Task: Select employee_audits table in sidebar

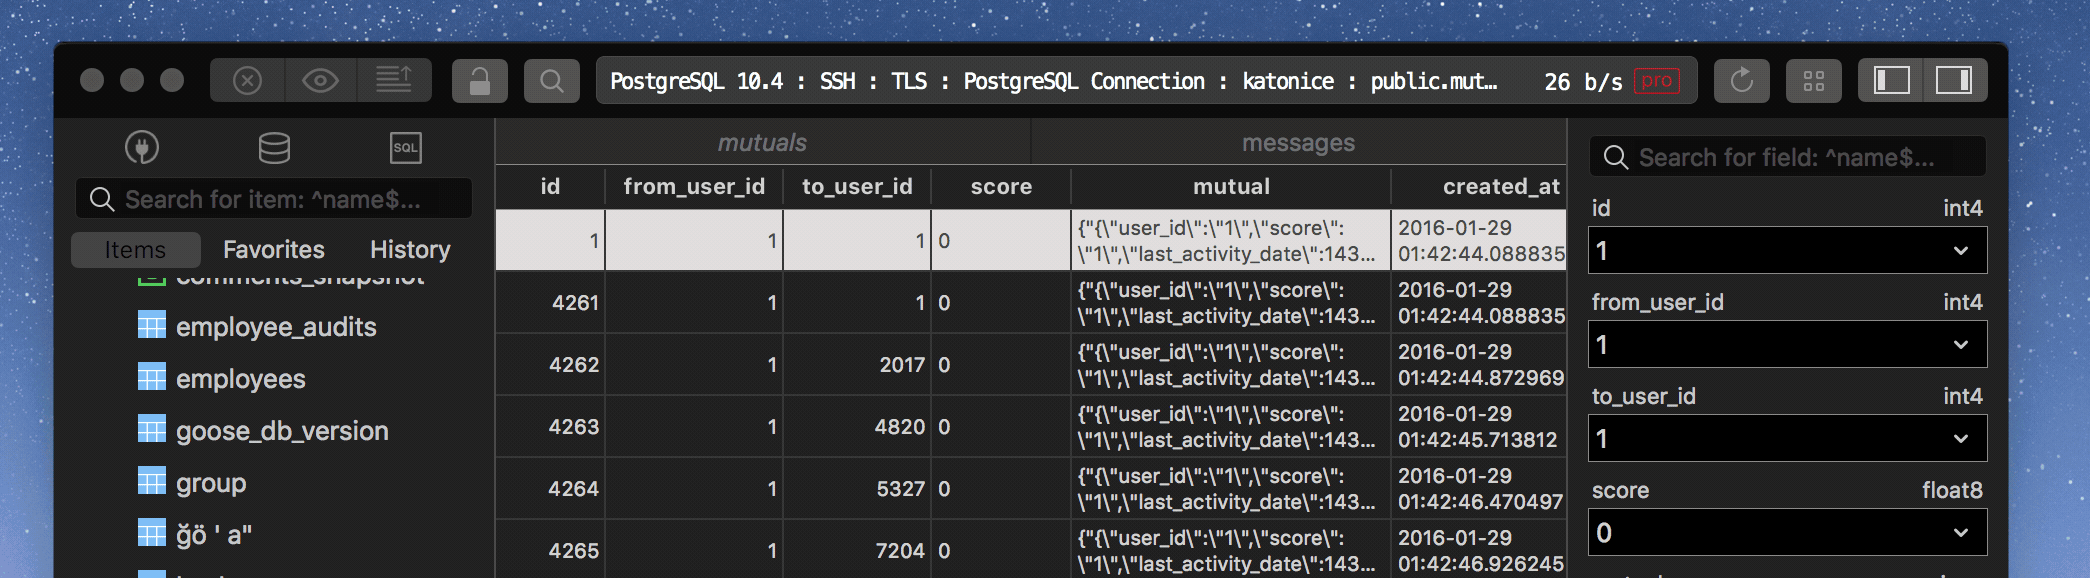Action: tap(276, 327)
